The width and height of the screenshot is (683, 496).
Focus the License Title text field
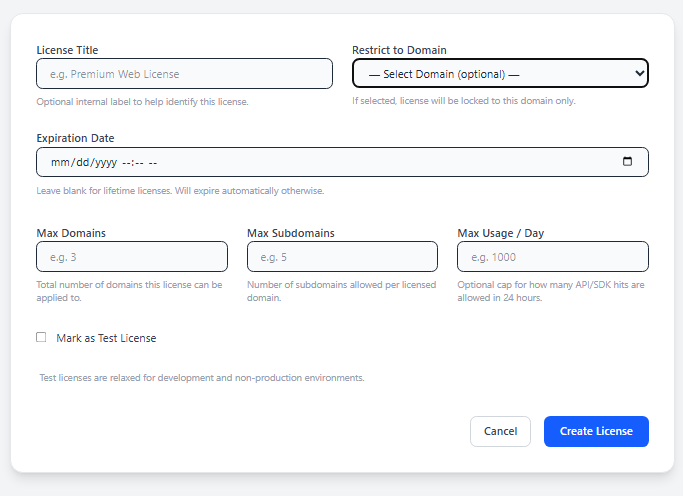pyautogui.click(x=184, y=74)
